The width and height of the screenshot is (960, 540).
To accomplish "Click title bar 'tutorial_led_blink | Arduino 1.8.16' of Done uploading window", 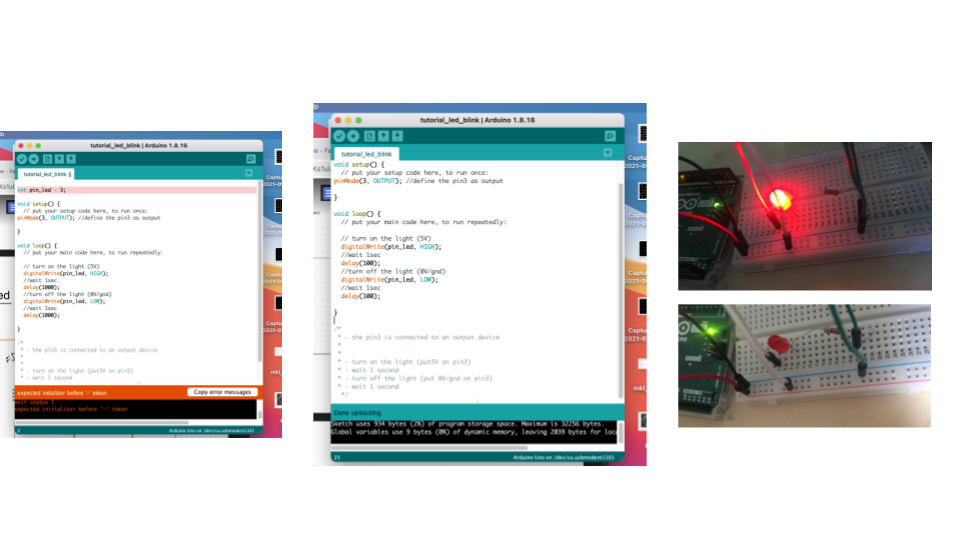I will coord(478,121).
